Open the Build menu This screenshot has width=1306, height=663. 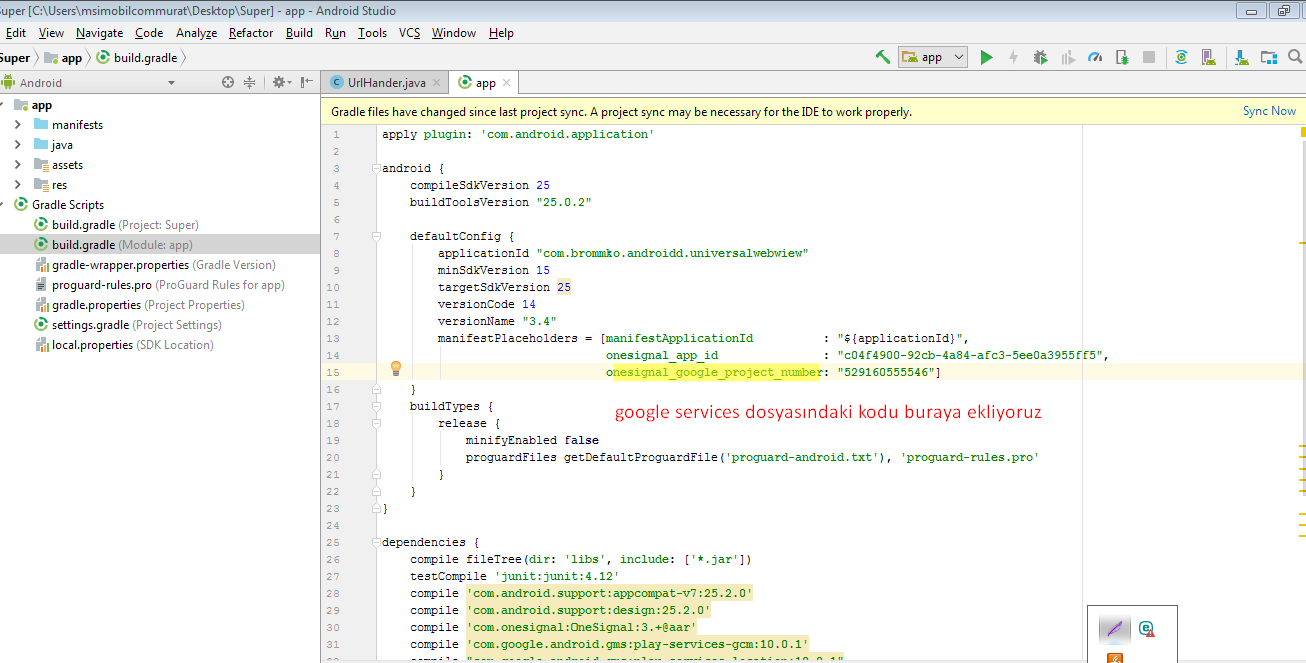pyautogui.click(x=299, y=33)
